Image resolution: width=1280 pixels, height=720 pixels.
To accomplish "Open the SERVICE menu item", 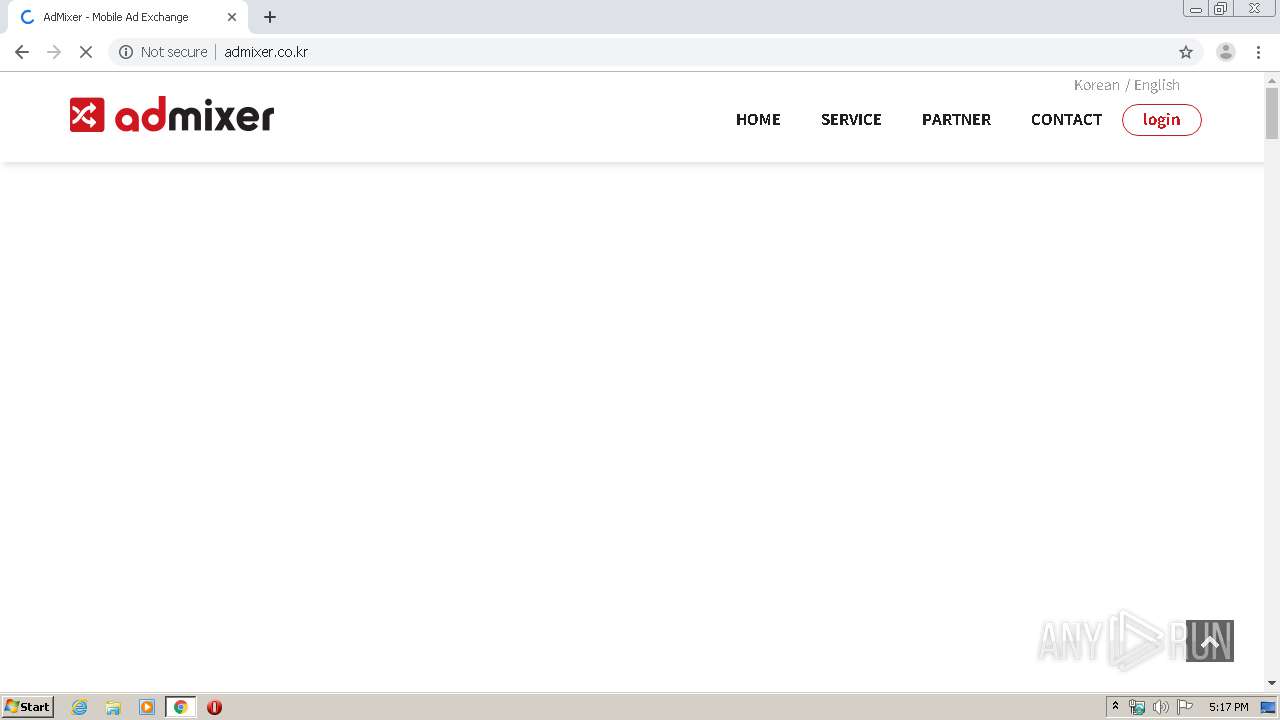I will click(x=851, y=119).
